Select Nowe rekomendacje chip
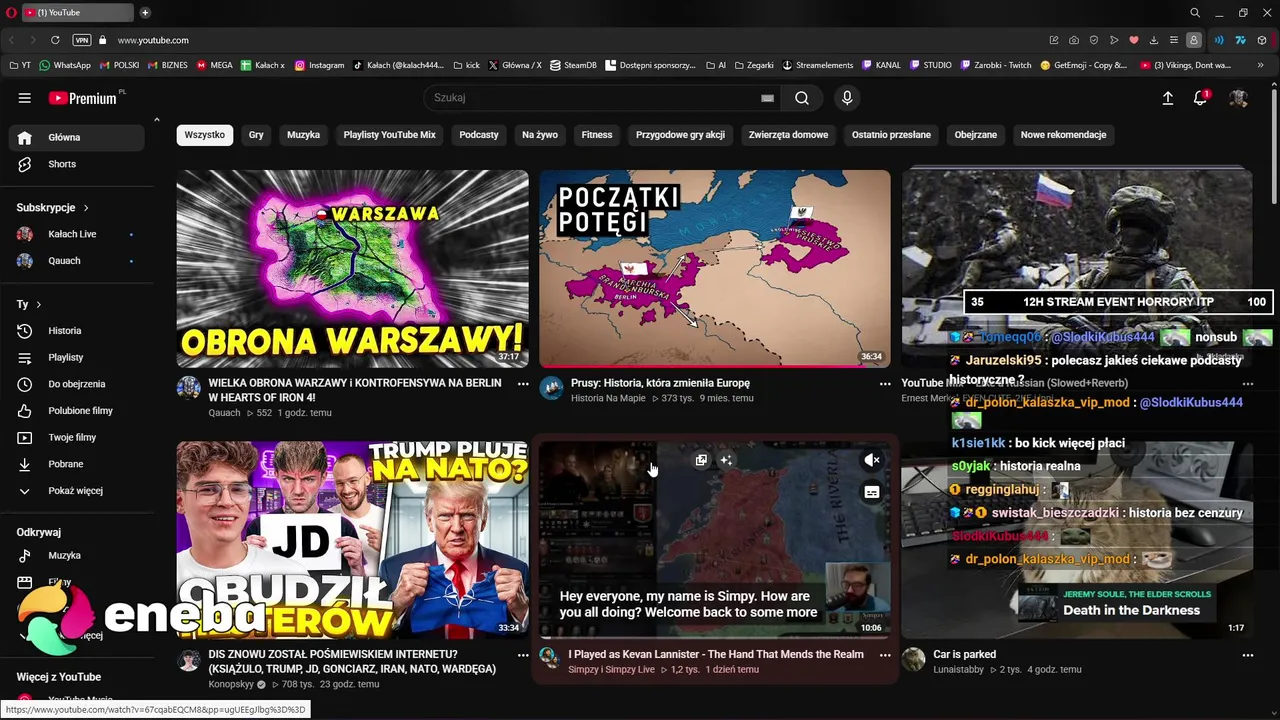The height and width of the screenshot is (720, 1280). click(1063, 135)
